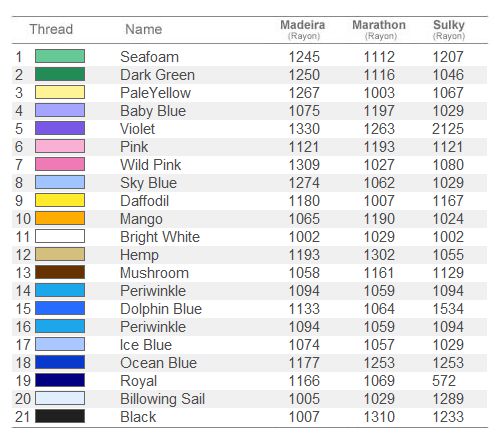The width and height of the screenshot is (500, 438).
Task: Choose the Billowing Sail swatch
Action: pyautogui.click(x=60, y=398)
